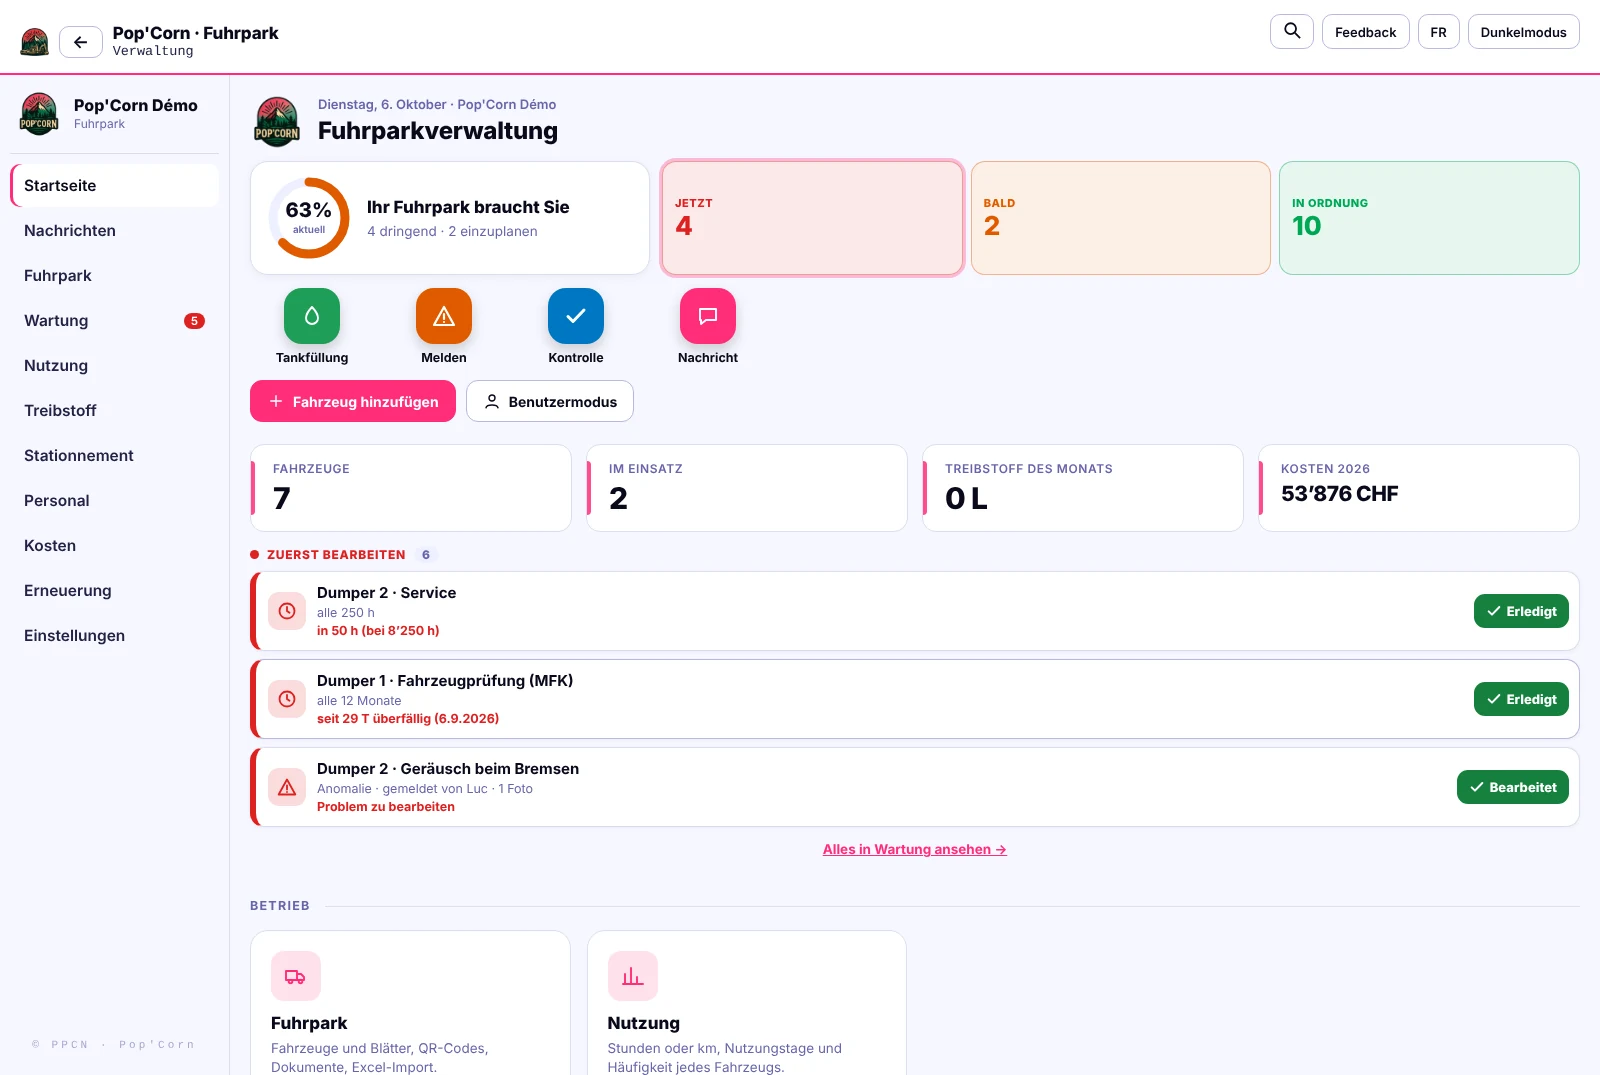Switch language with the FR button
The image size is (1600, 1075).
click(x=1438, y=32)
